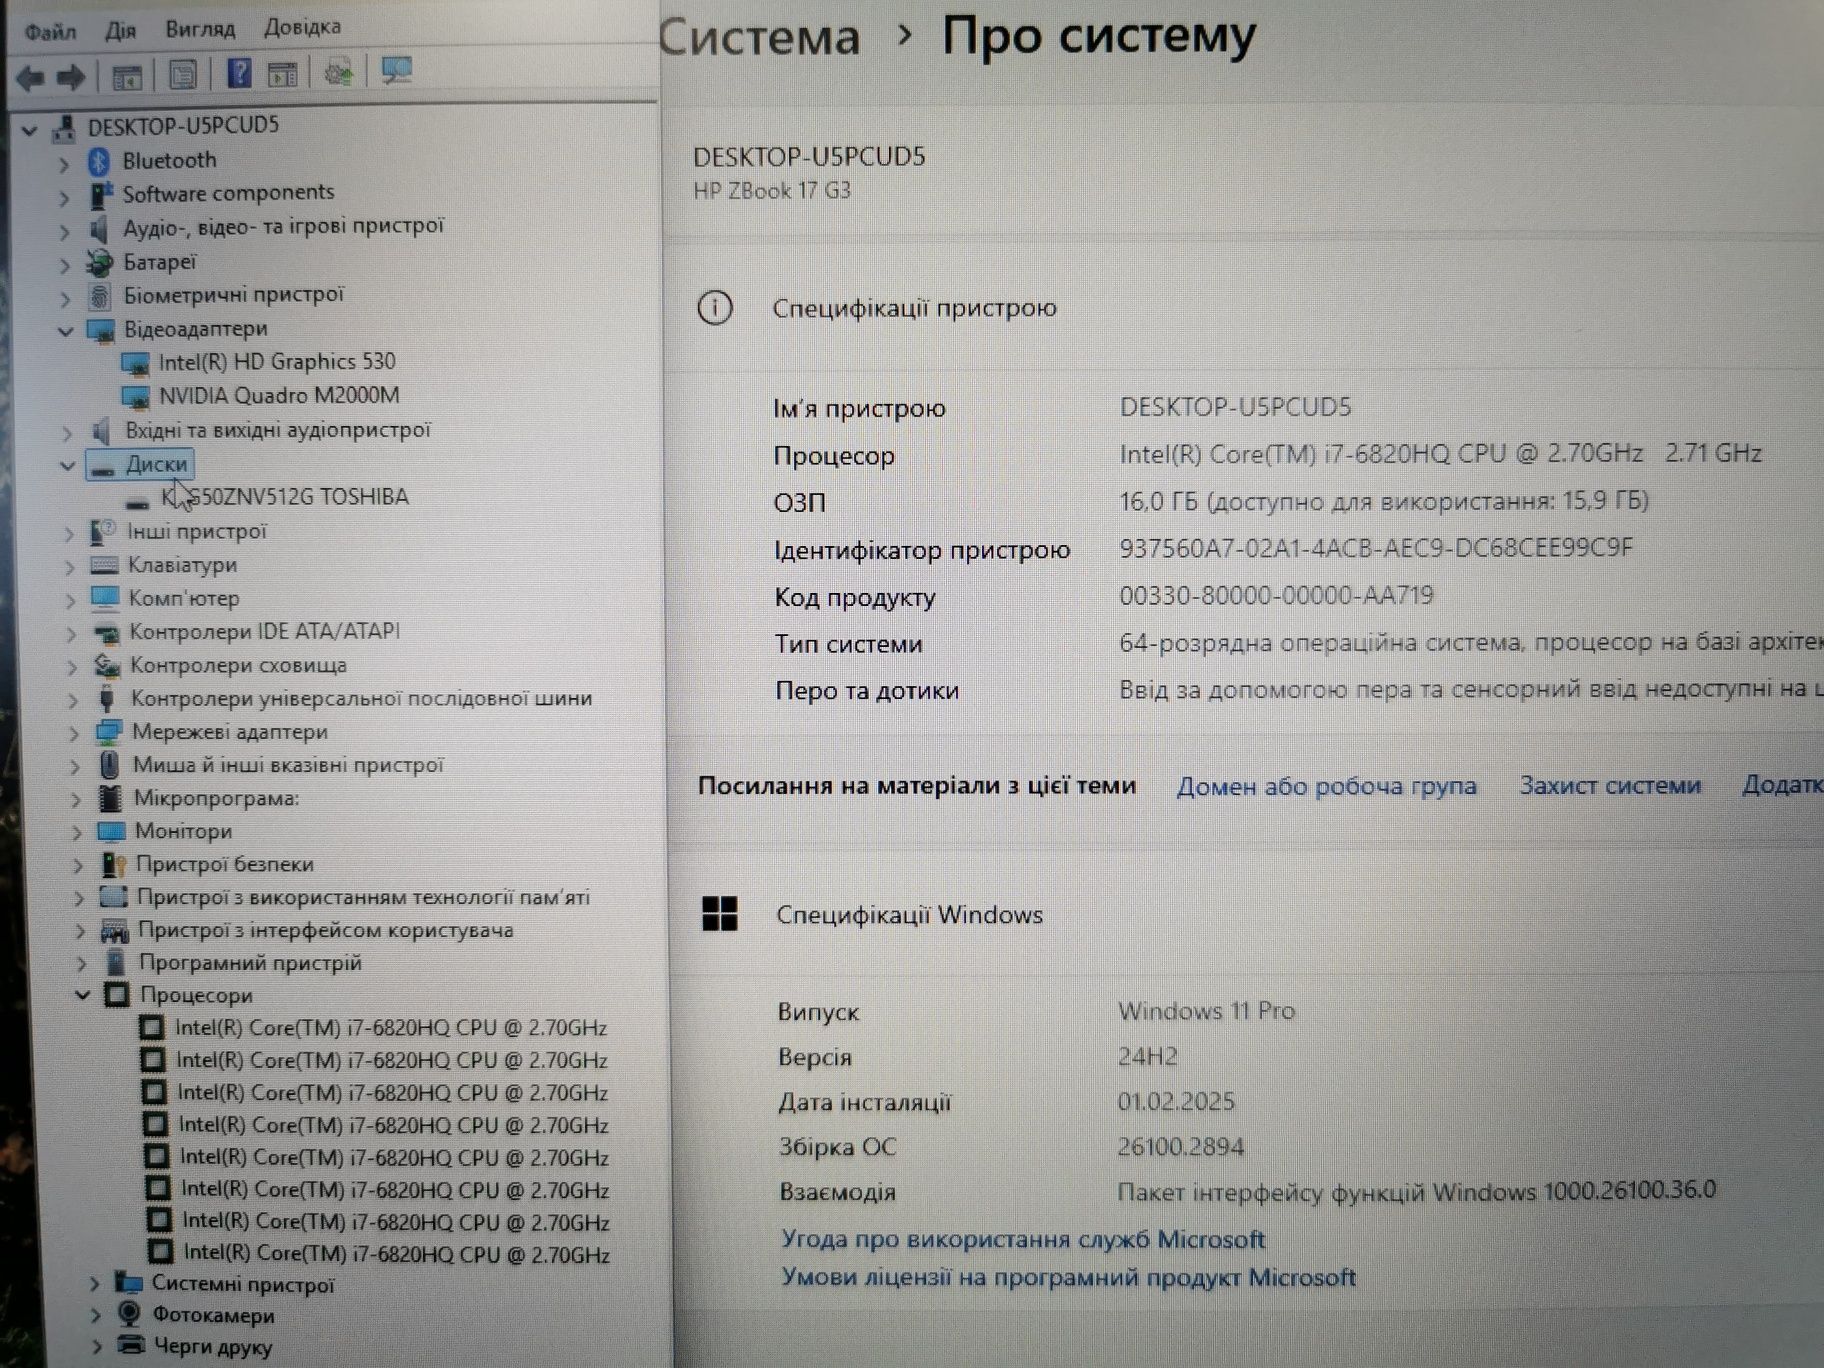This screenshot has height=1368, width=1824.
Task: Click the Back arrow toolbar icon
Action: tap(31, 77)
